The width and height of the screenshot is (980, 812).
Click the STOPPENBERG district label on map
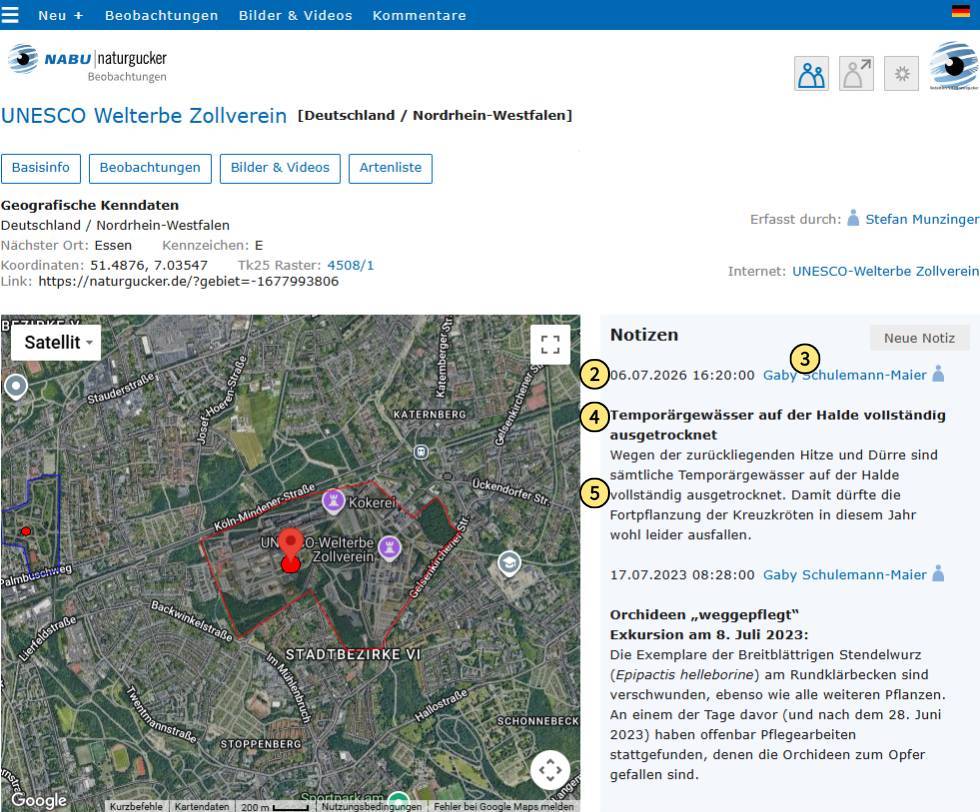(x=261, y=744)
